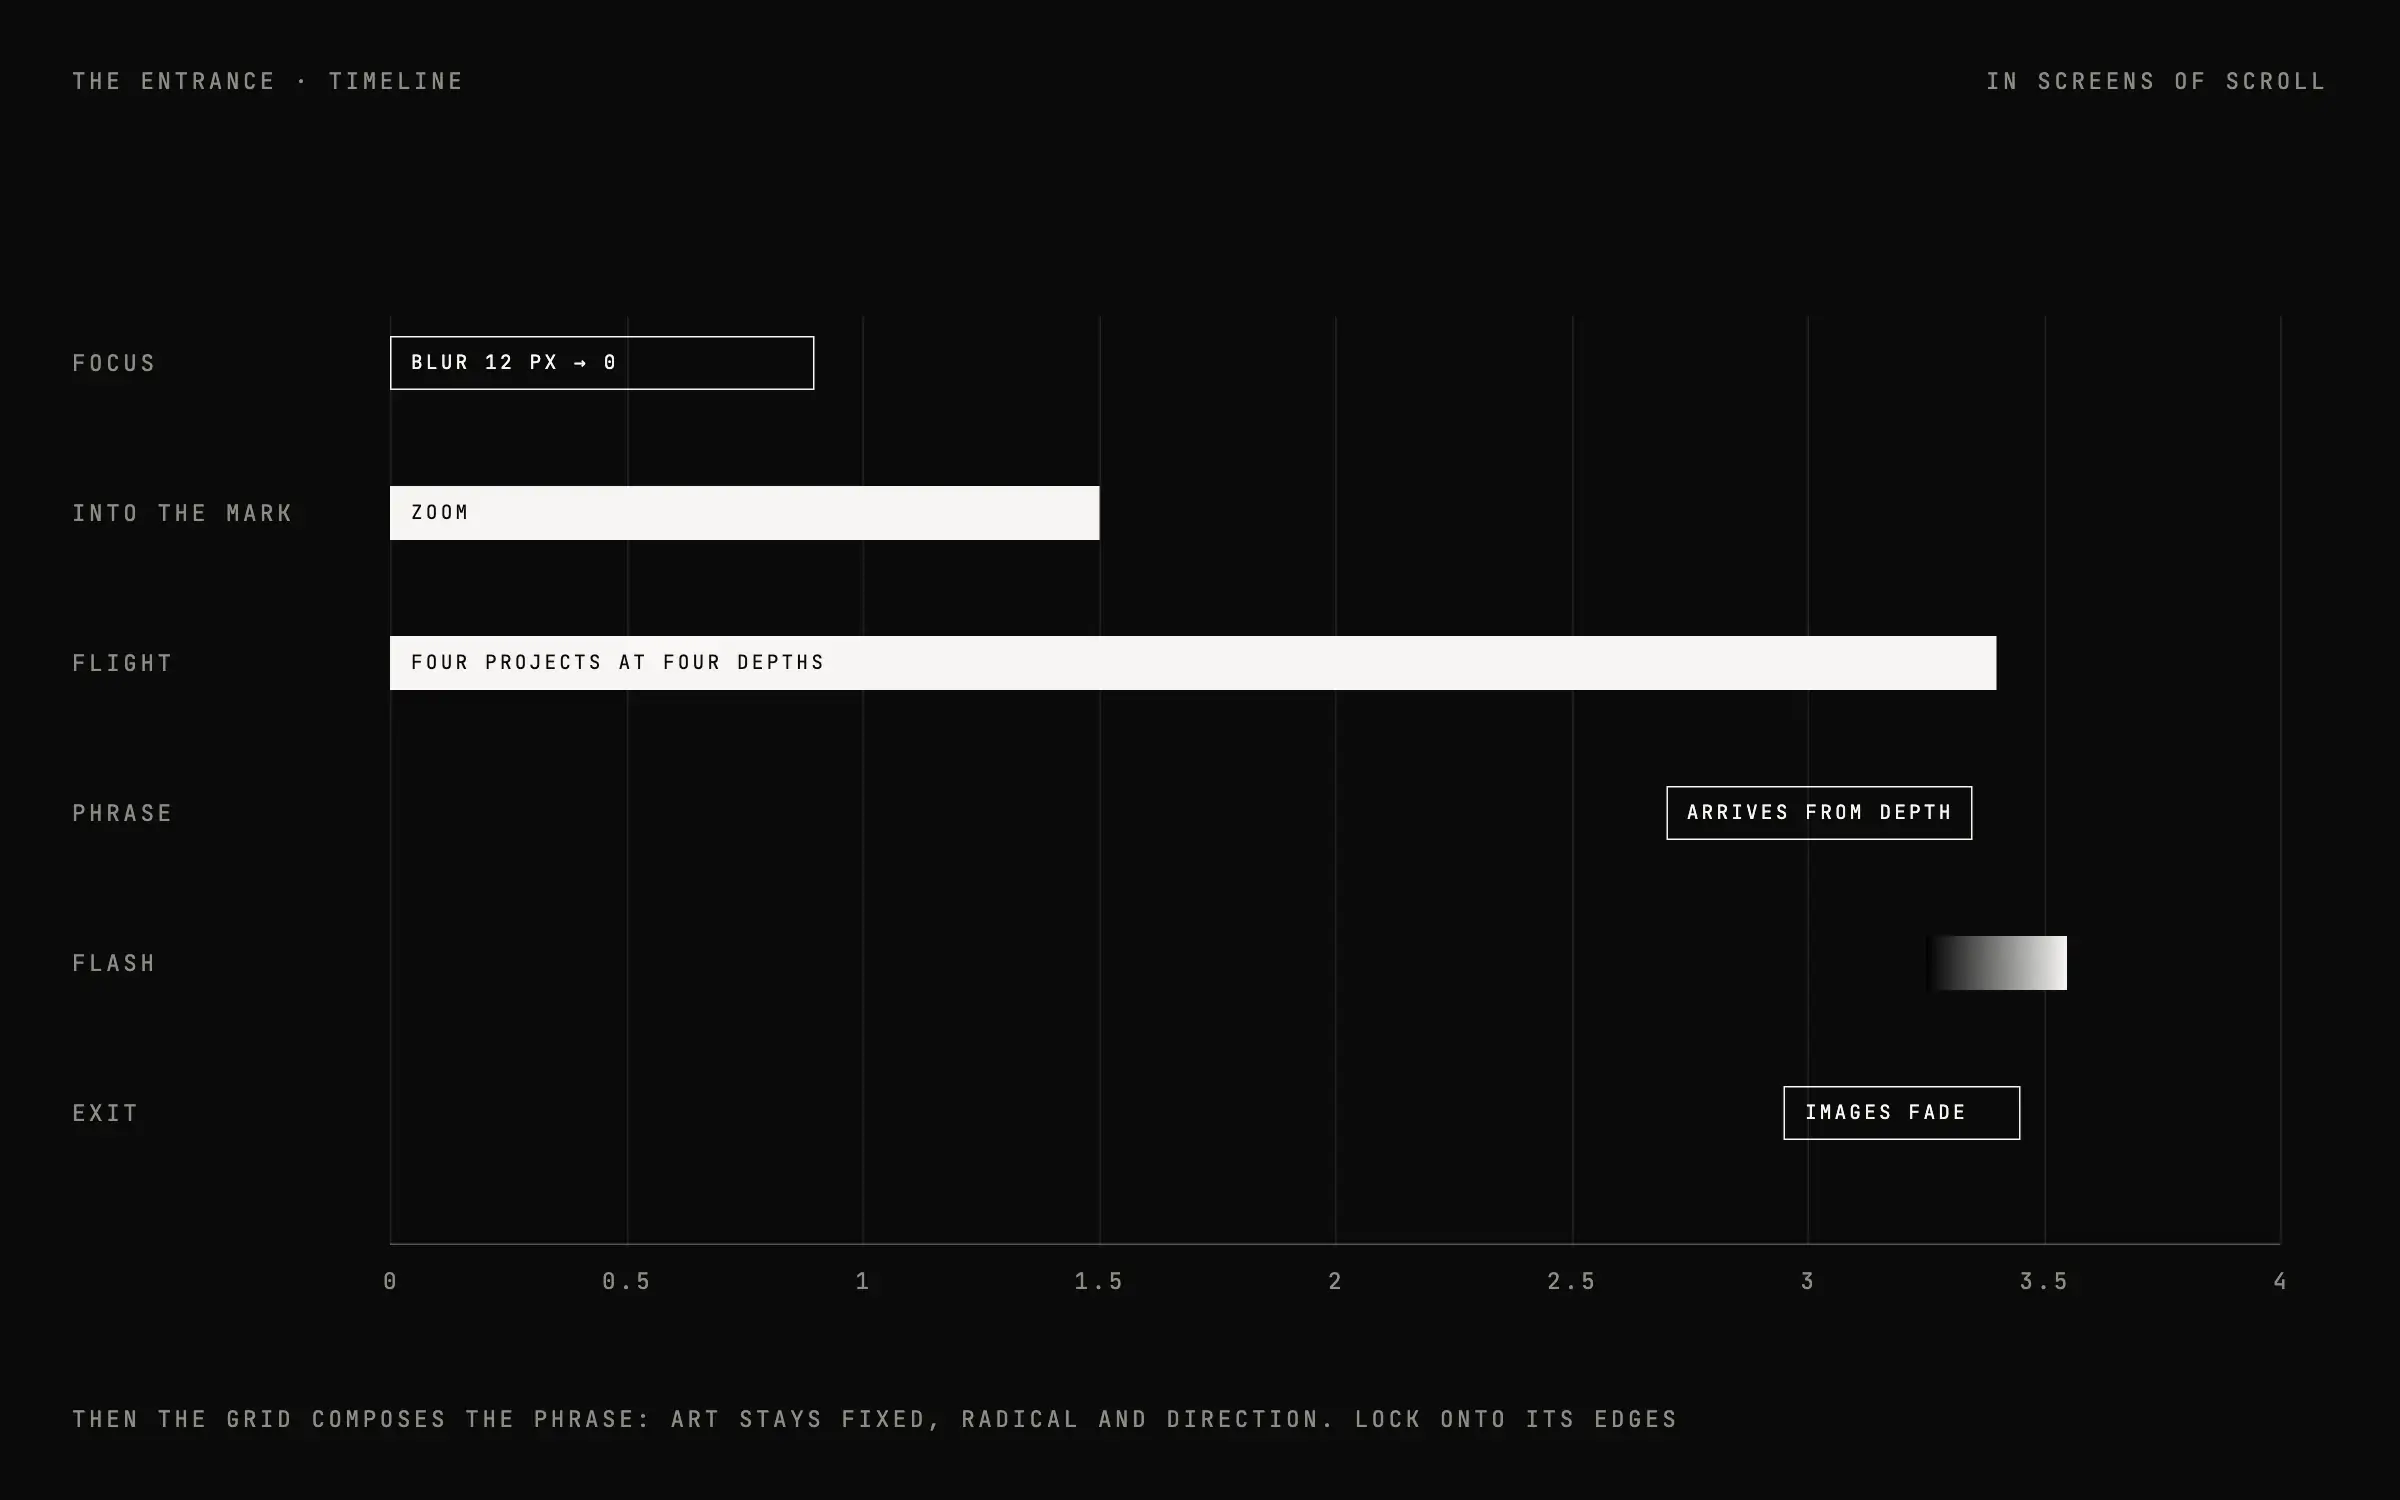The width and height of the screenshot is (2400, 1500).
Task: Click 'IN SCREENS OF SCROLL' caption
Action: point(2156,81)
